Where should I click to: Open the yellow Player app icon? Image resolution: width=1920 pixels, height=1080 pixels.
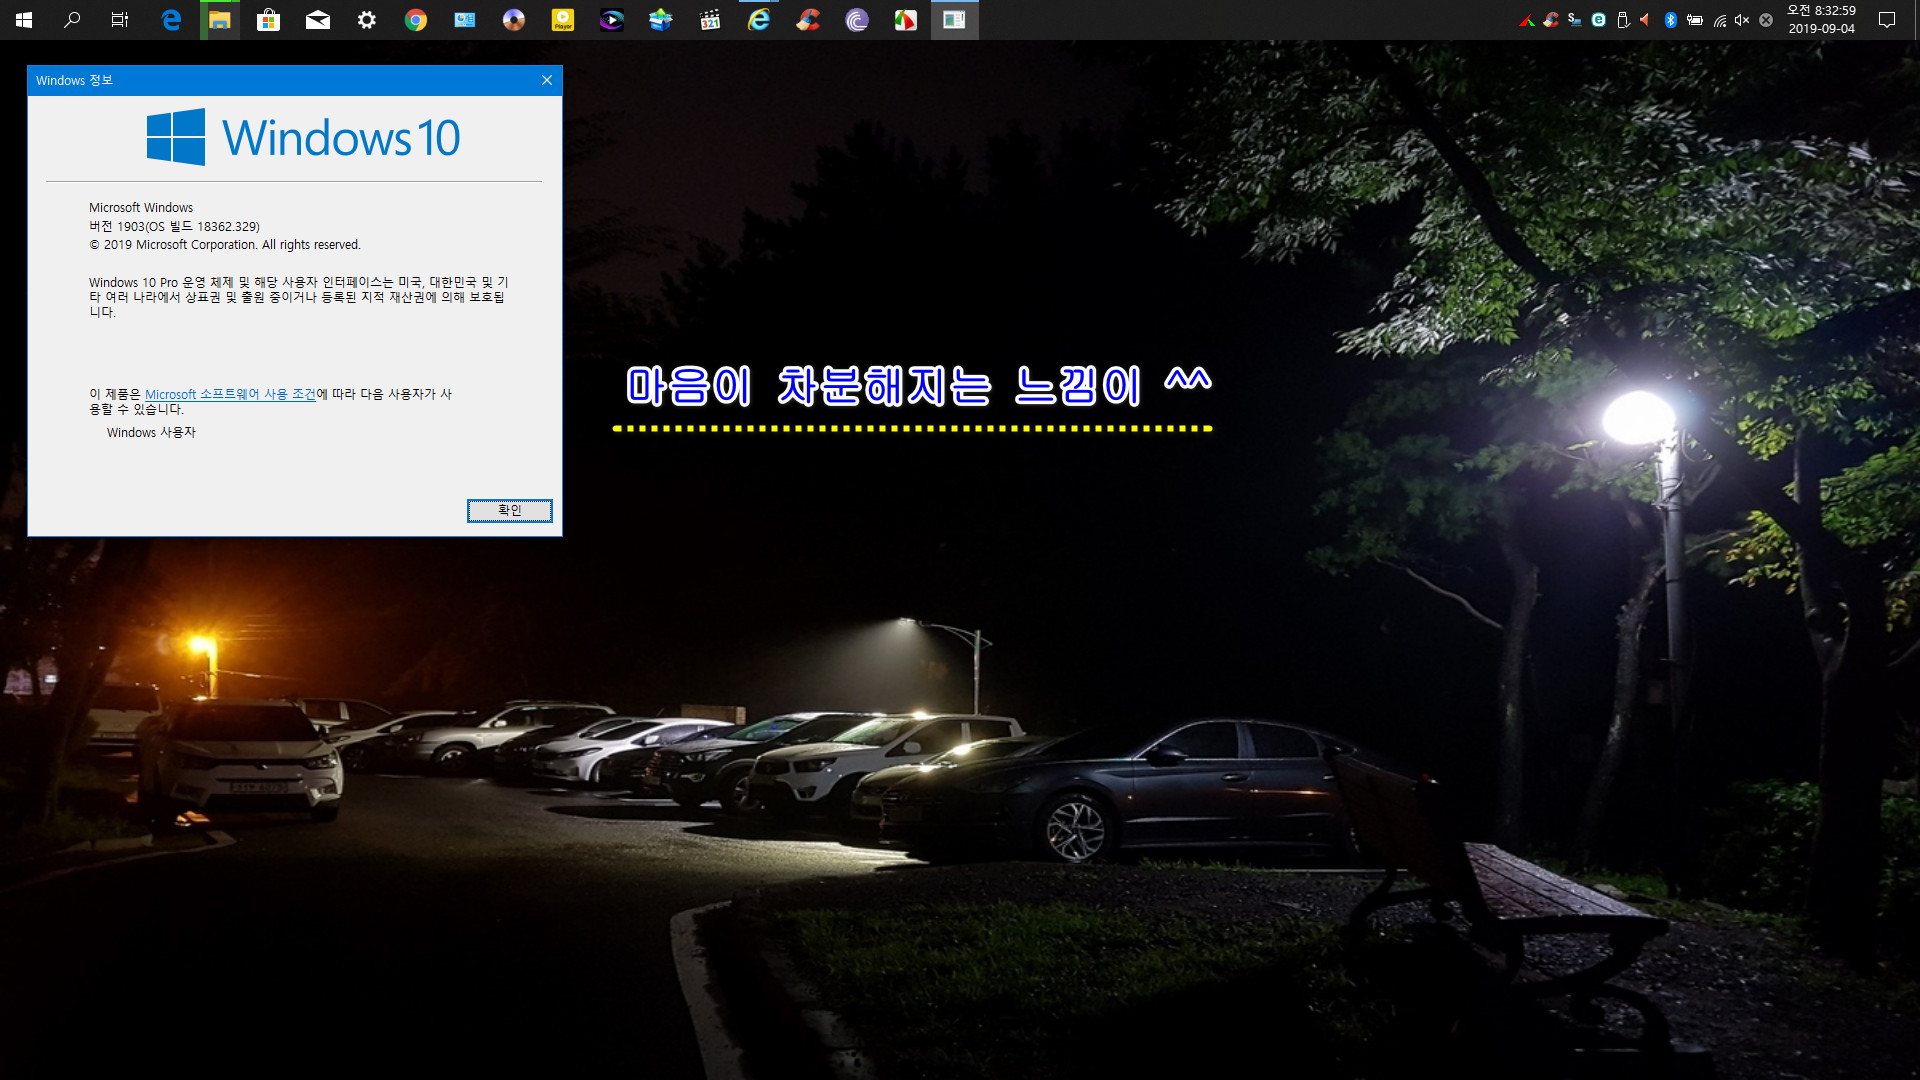pos(563,20)
